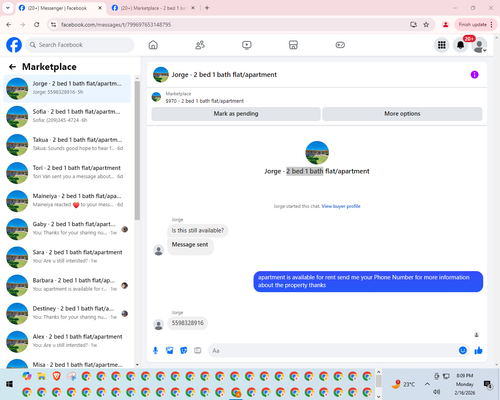Open the $970 listing link under header
500x400 pixels.
tap(205, 101)
